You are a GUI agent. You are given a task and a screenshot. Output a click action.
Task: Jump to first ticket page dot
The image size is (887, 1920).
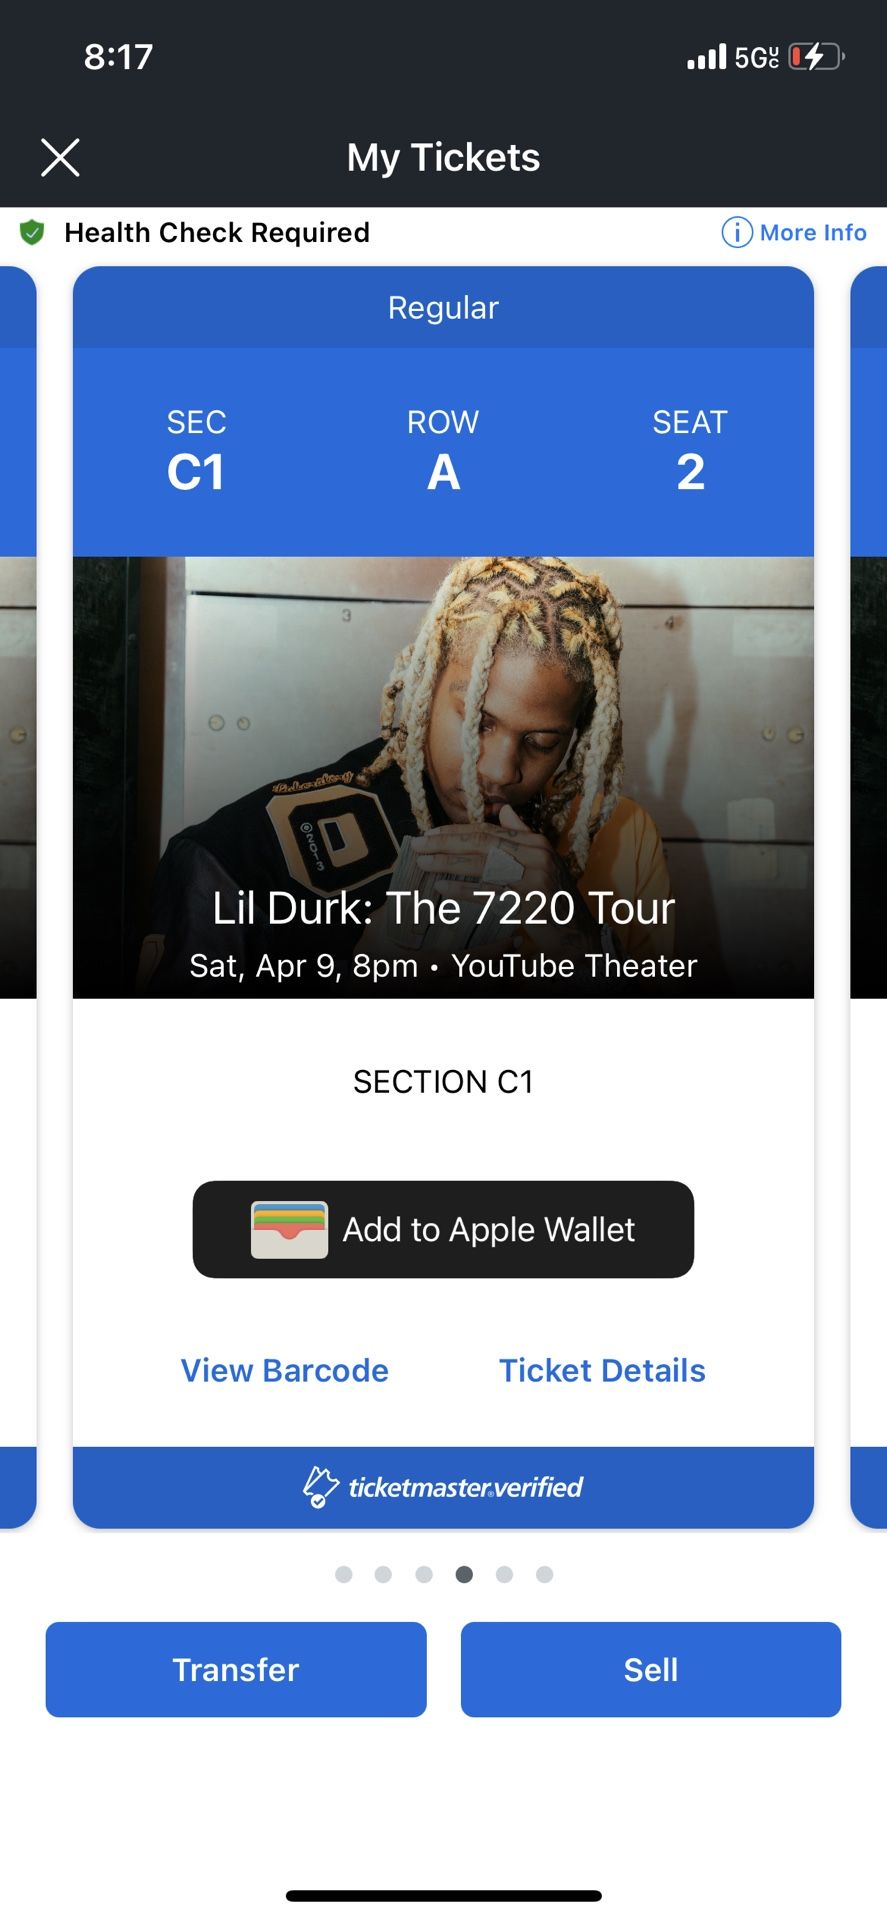pos(344,1574)
